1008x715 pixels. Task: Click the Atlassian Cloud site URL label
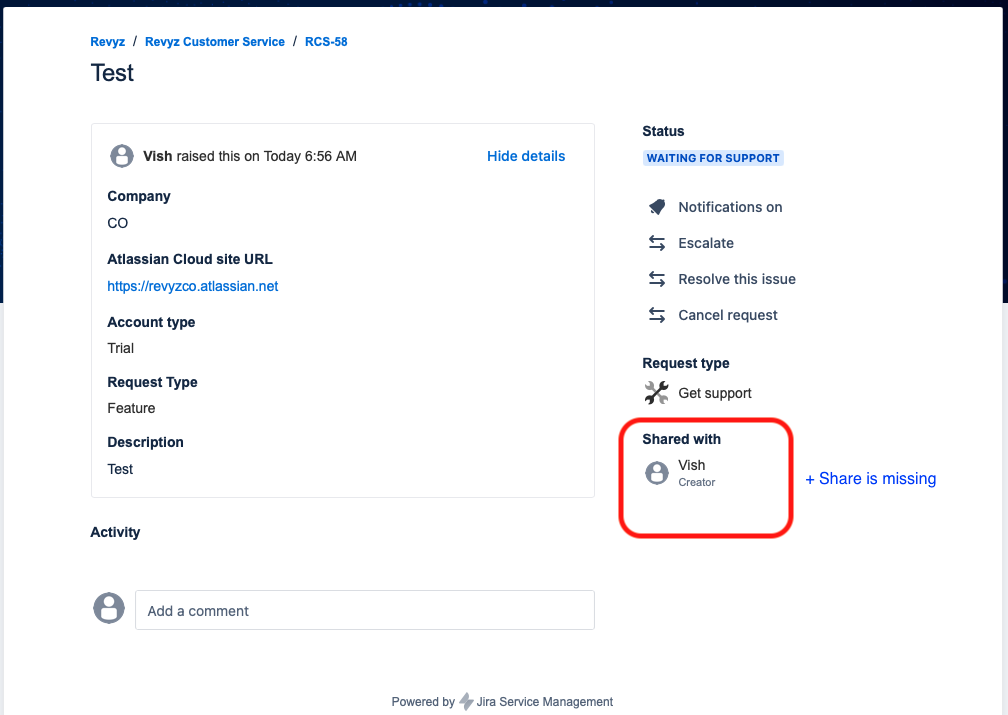coord(190,259)
